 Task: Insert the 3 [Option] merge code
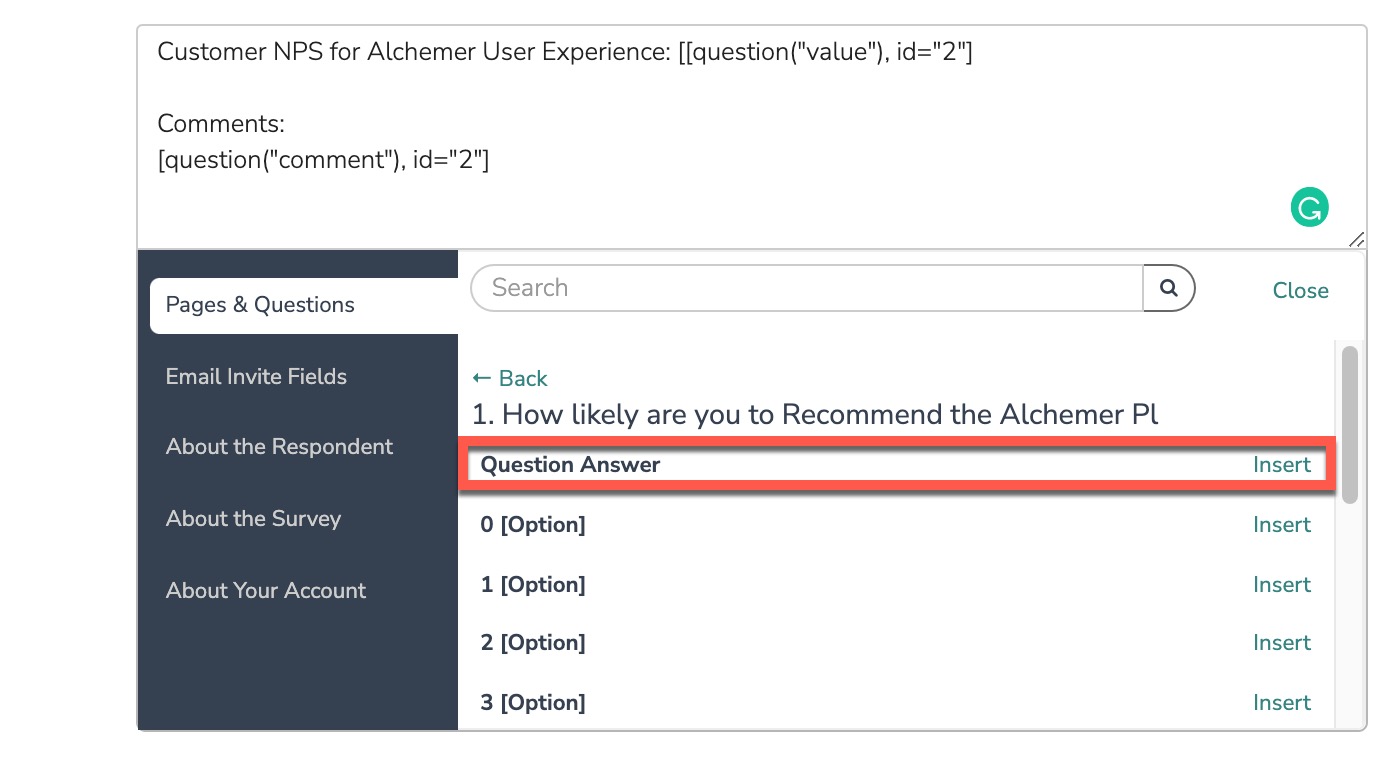pos(1281,703)
